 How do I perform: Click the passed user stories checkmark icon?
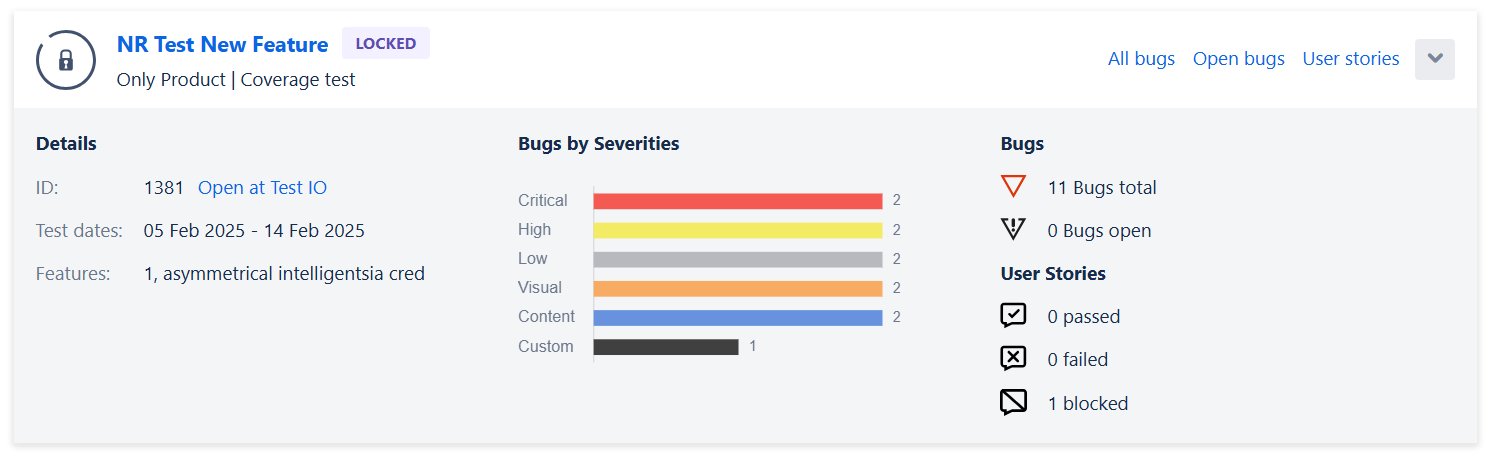point(1013,316)
